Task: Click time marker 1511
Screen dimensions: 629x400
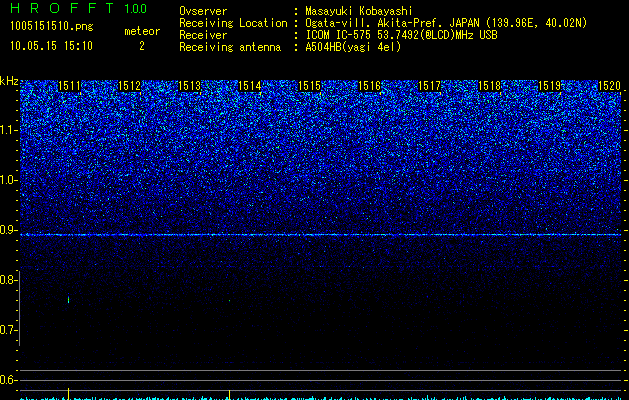Action: pyautogui.click(x=69, y=86)
